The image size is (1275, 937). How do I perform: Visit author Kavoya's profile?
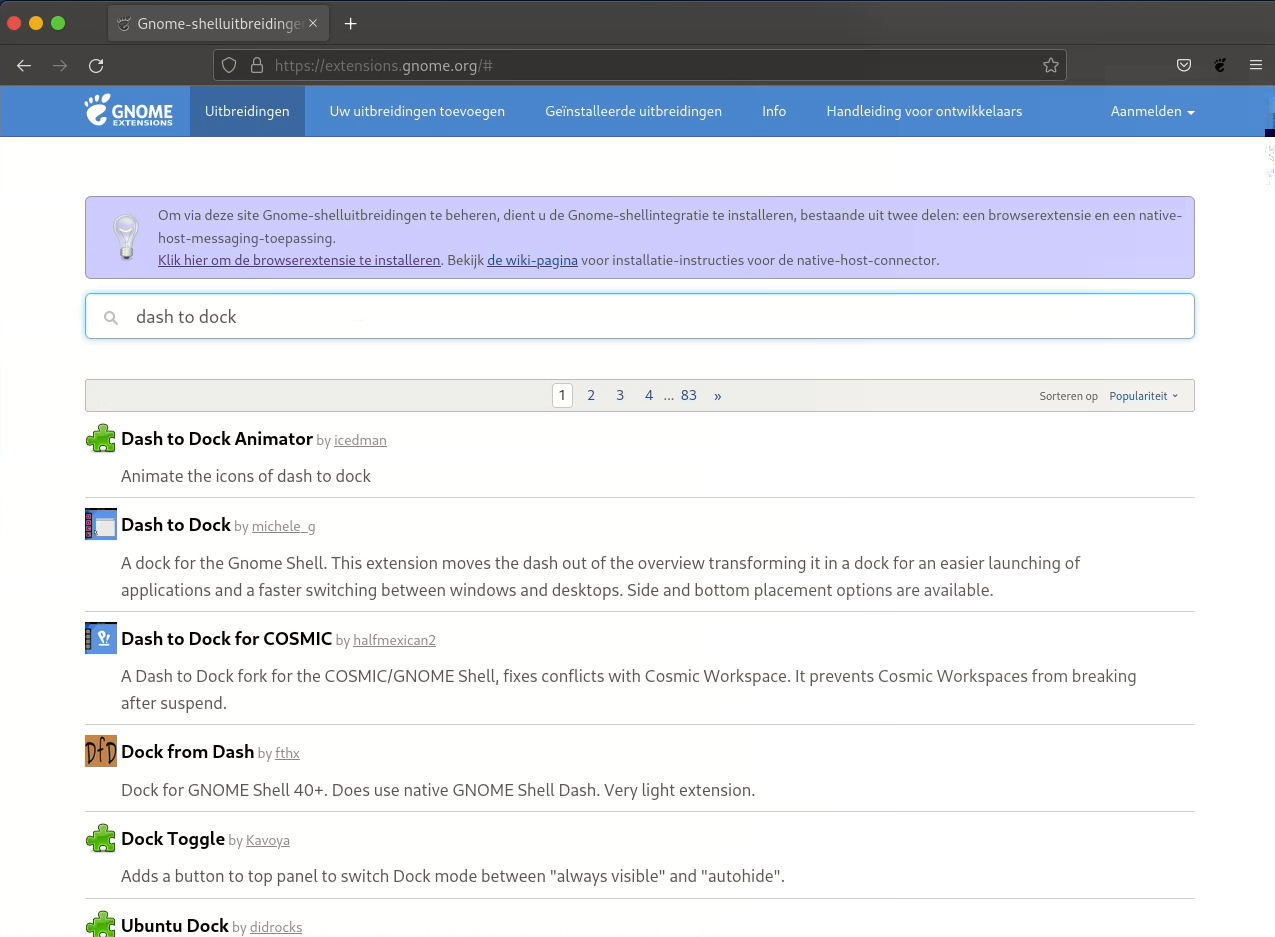point(268,840)
